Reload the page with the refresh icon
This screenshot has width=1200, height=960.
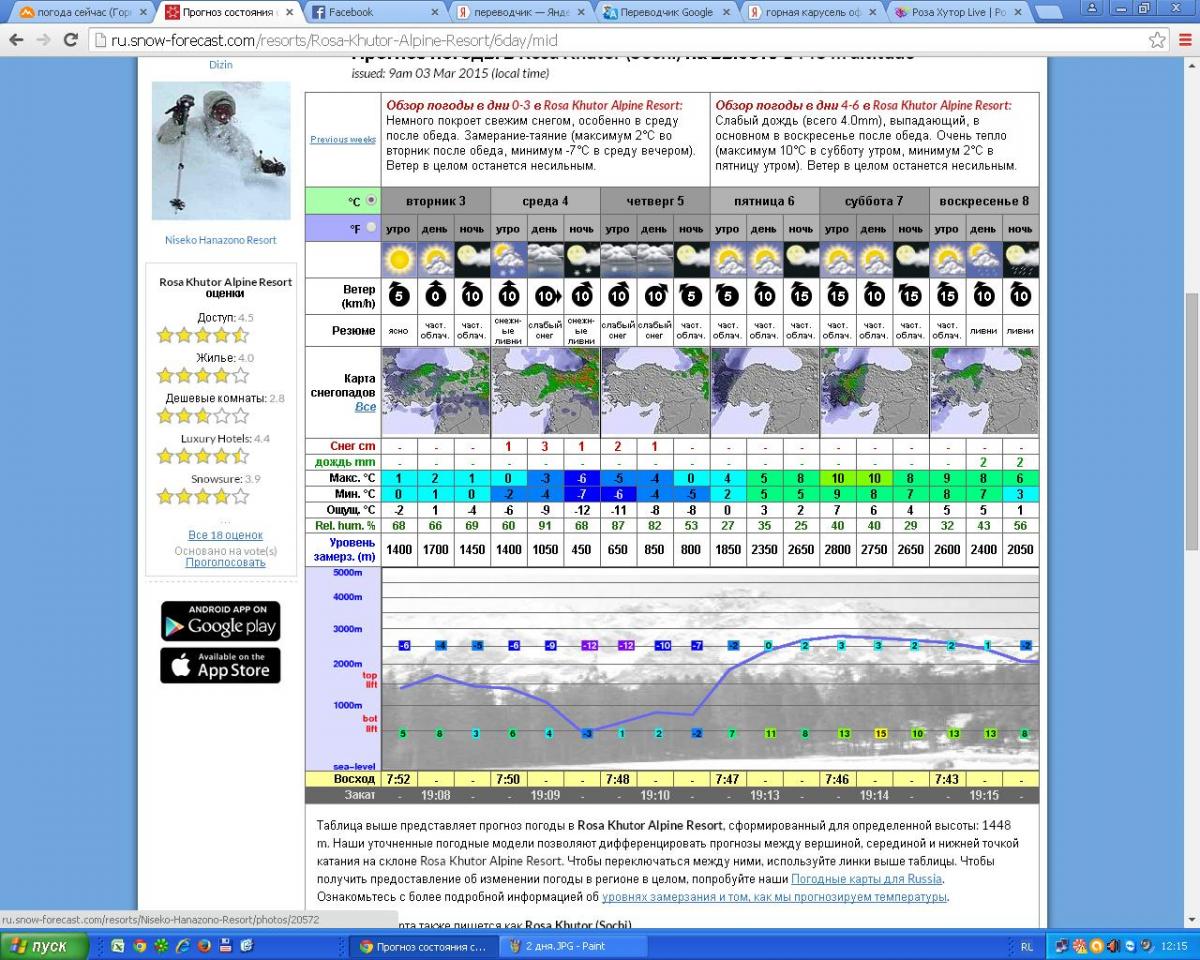click(x=70, y=40)
